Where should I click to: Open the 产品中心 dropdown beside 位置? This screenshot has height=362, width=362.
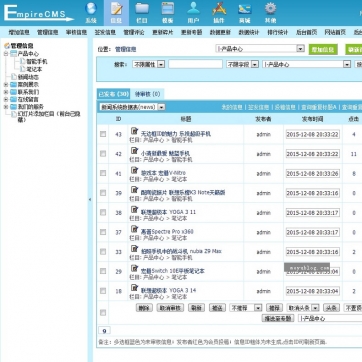click(x=260, y=49)
